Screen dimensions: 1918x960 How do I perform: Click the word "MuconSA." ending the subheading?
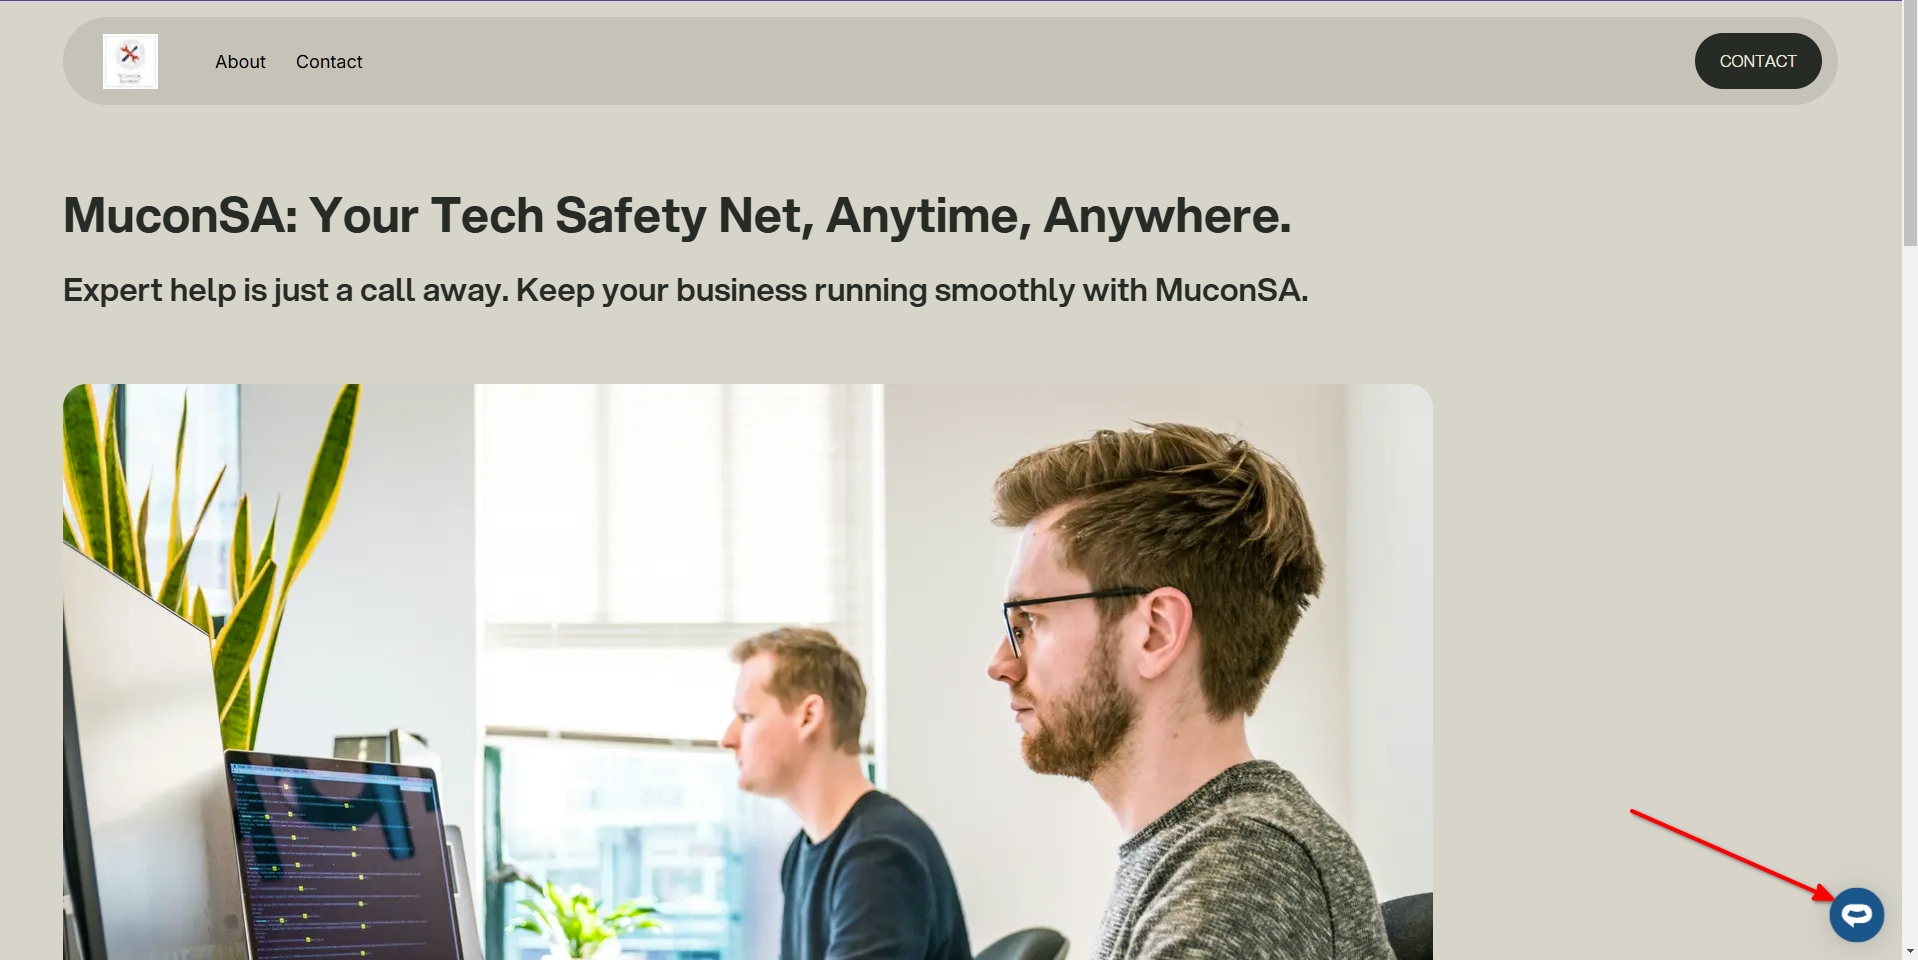tap(1231, 290)
